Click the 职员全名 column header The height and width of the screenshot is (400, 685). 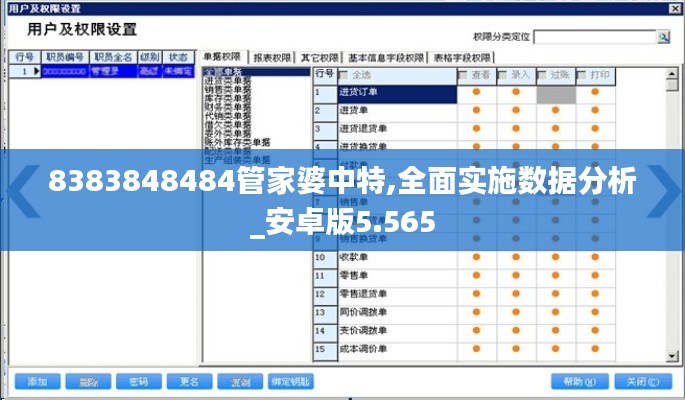coord(113,57)
